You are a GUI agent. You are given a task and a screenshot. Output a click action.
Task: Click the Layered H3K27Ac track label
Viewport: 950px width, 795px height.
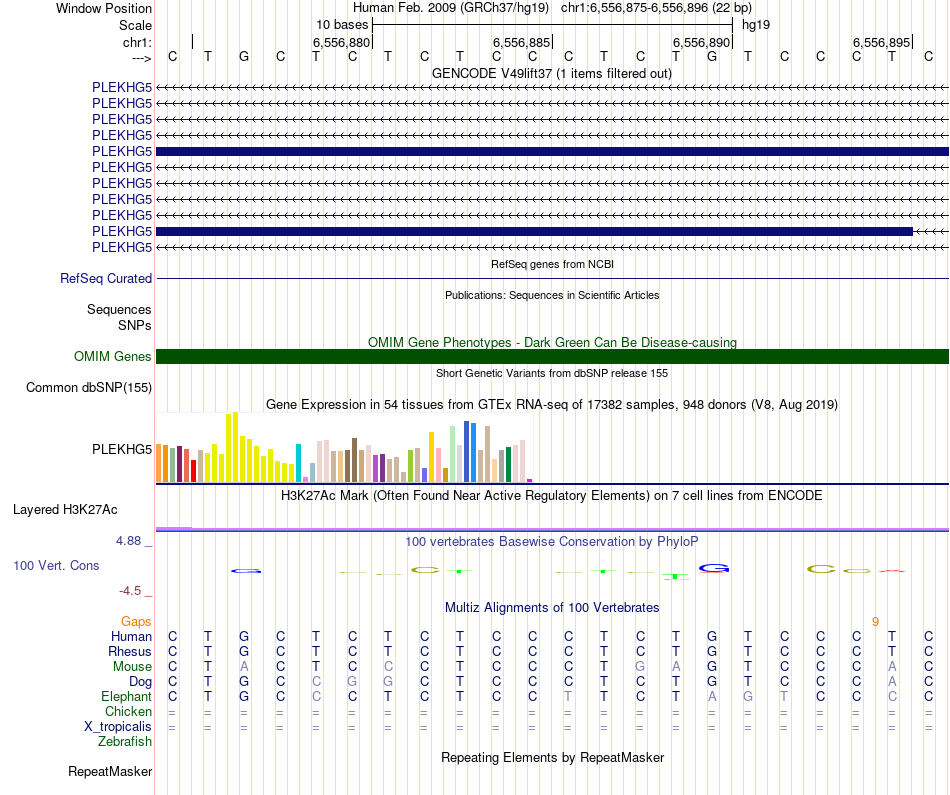coord(65,510)
